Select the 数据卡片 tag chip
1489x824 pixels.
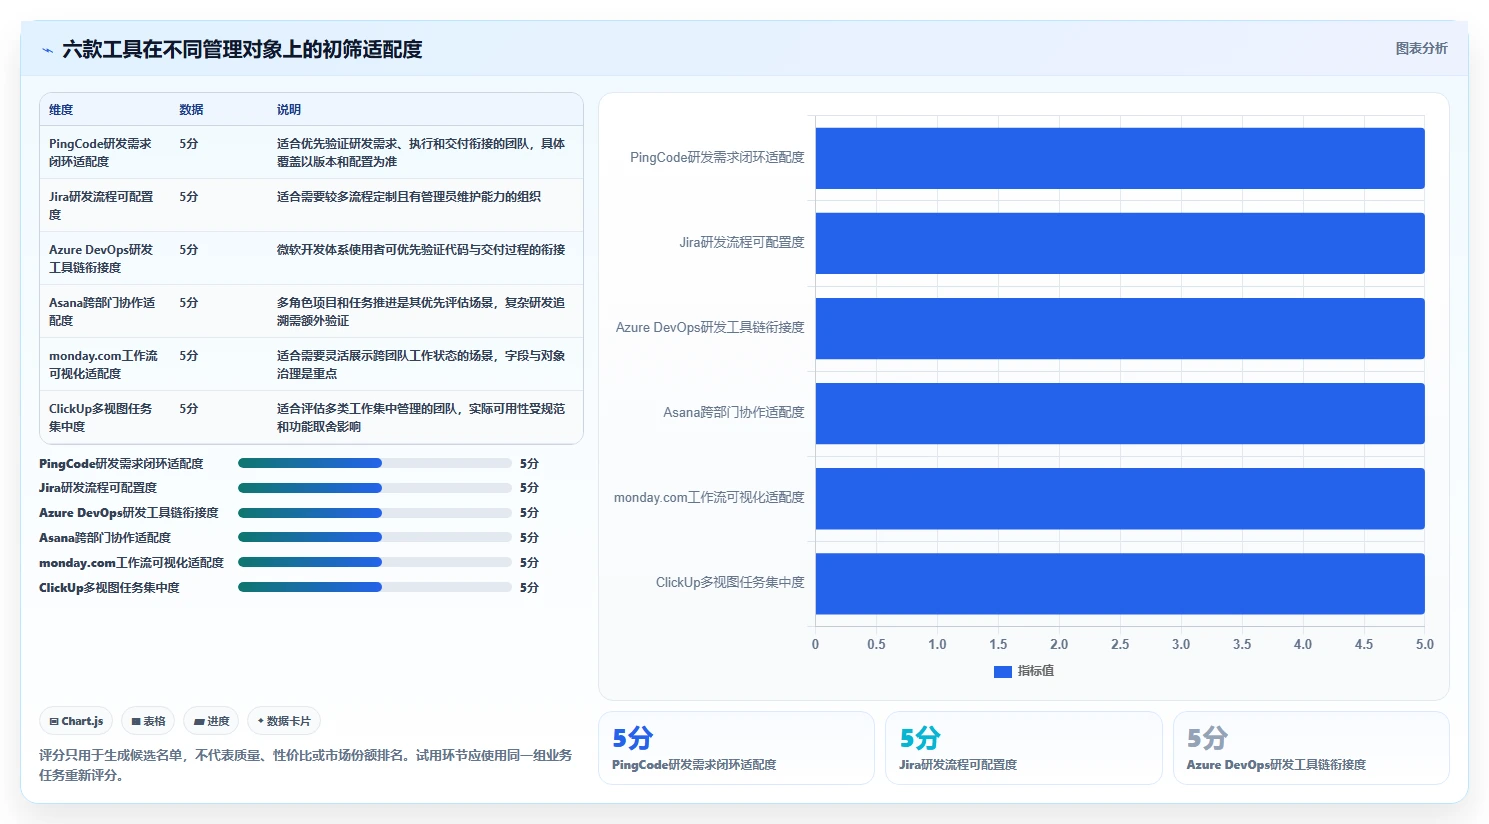(284, 721)
